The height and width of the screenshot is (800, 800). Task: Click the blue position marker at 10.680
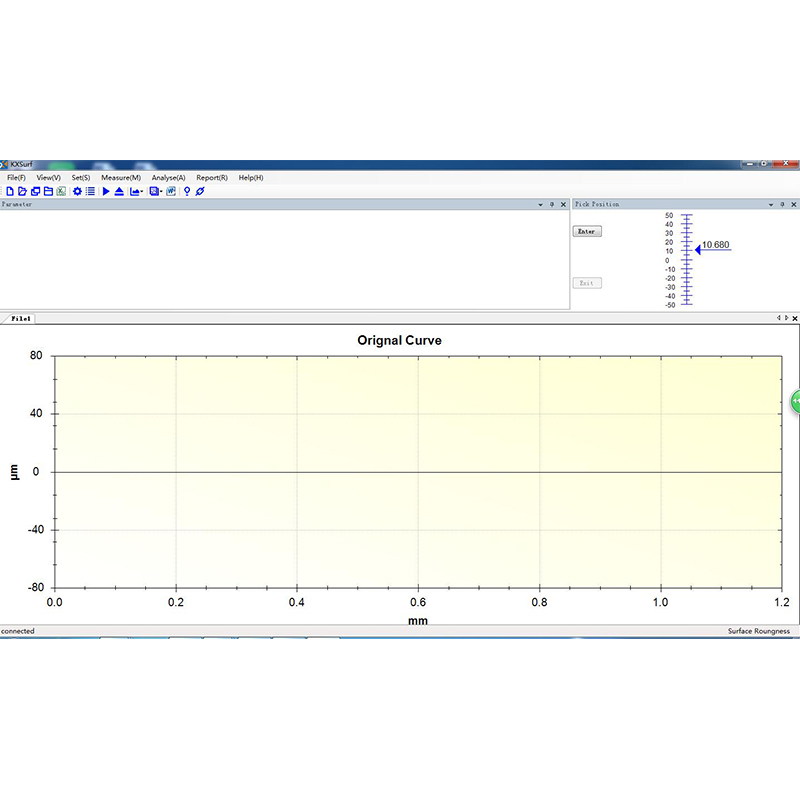697,250
